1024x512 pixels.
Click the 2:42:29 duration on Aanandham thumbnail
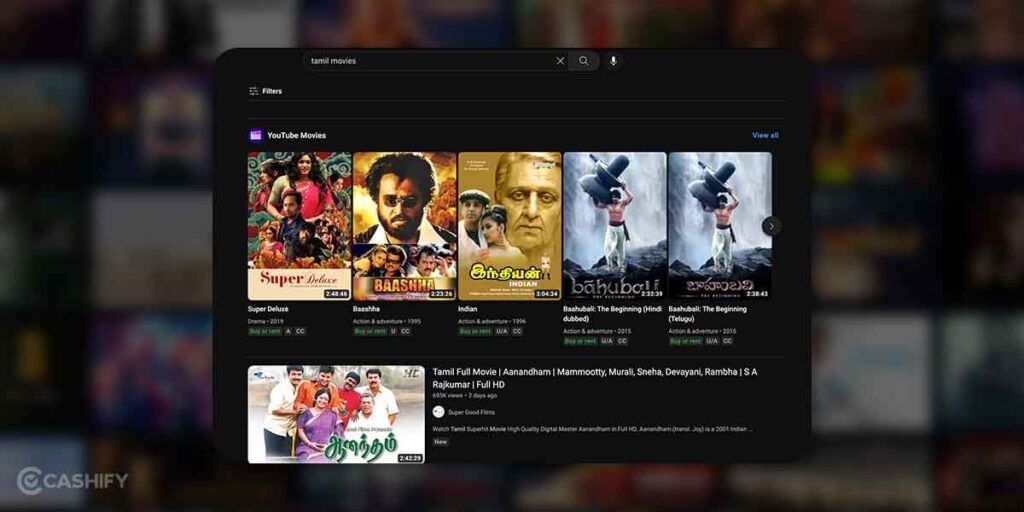(410, 458)
